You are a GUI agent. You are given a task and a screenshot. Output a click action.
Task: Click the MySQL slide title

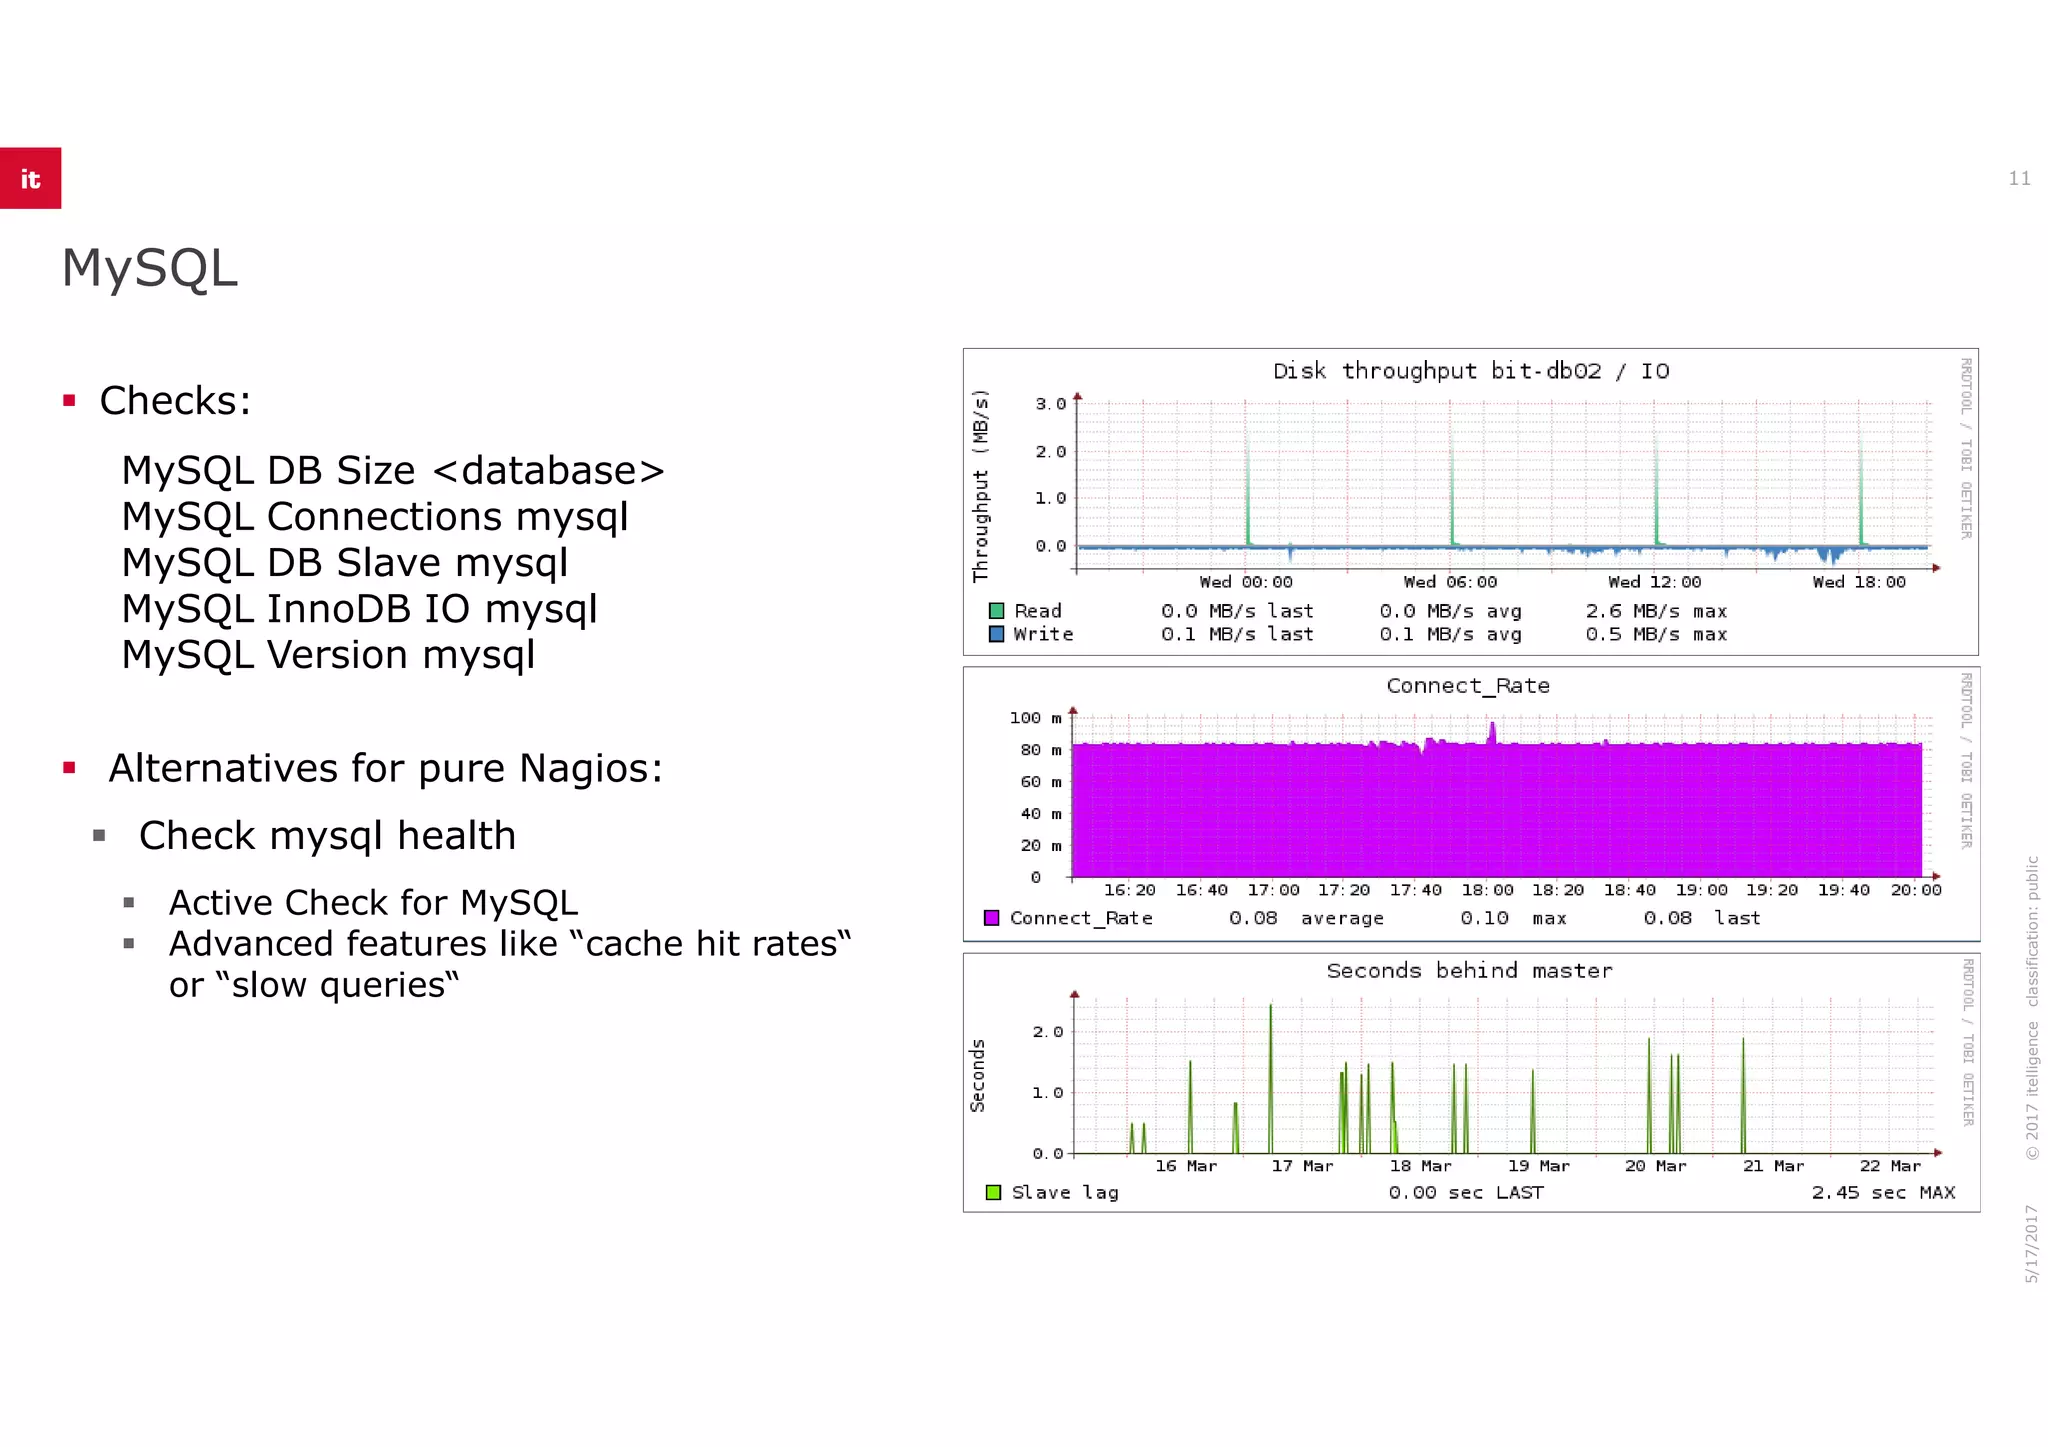click(150, 268)
